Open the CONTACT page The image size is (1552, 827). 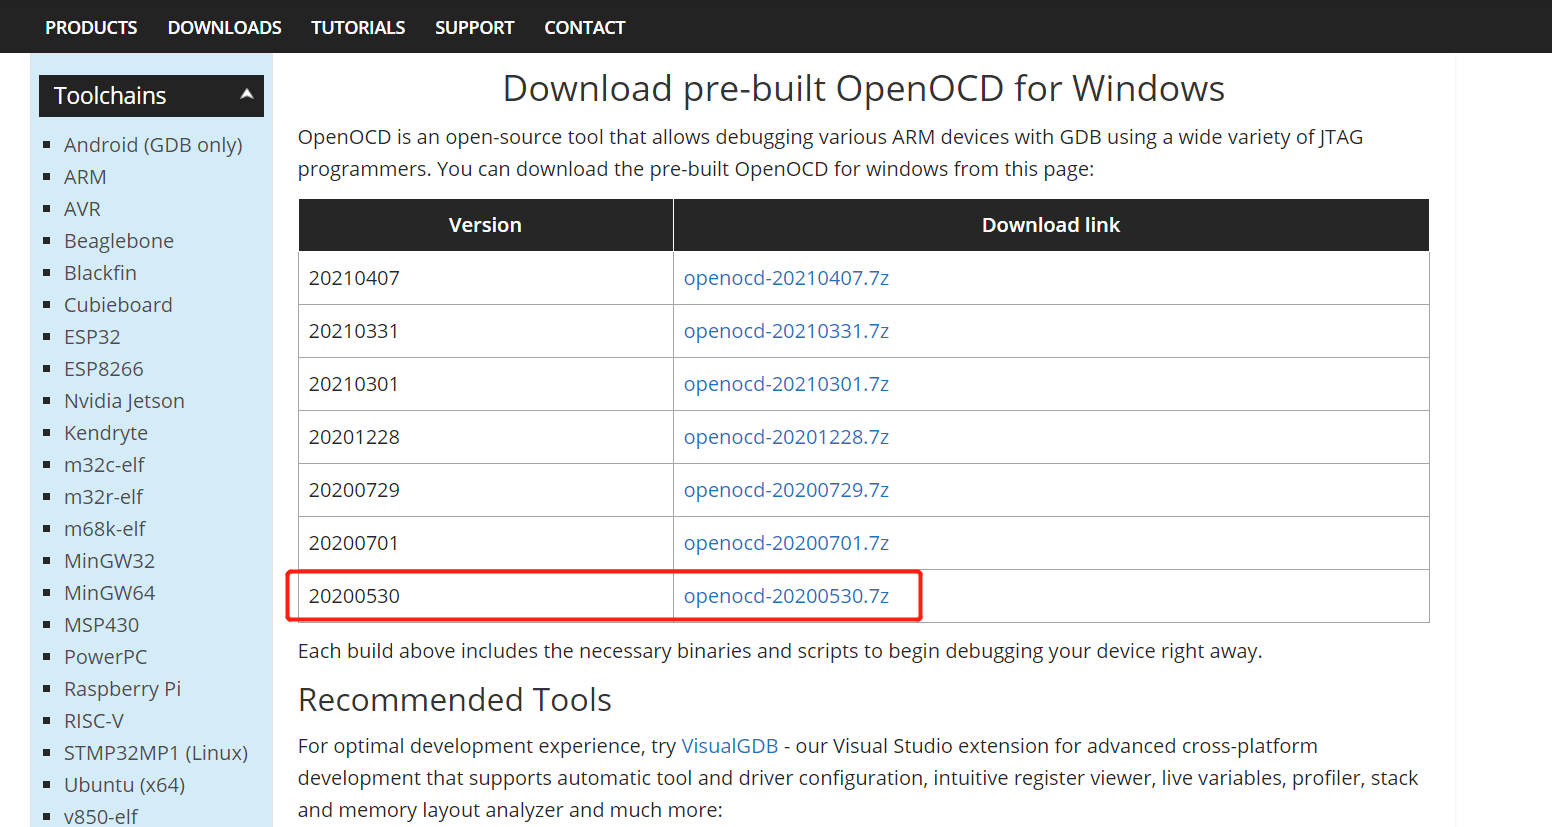pos(584,27)
